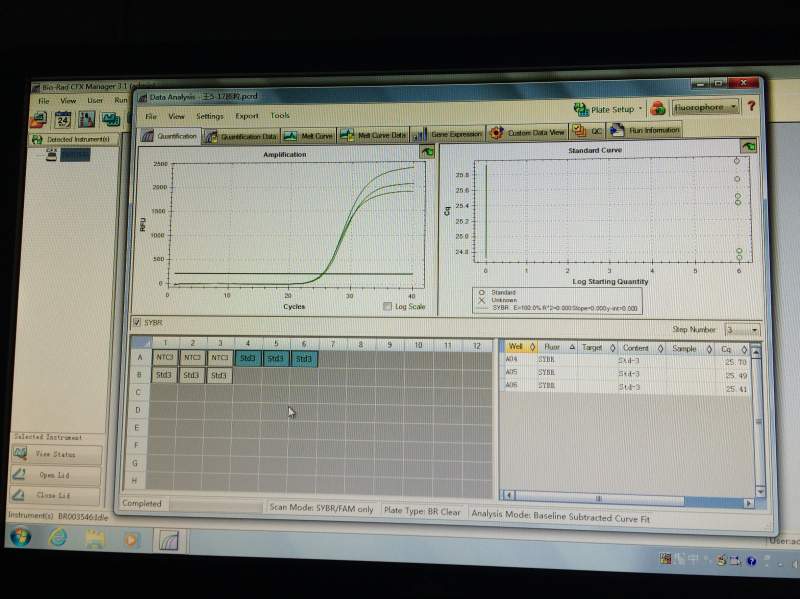The image size is (800, 599).
Task: Open File menu in CFX Manager window
Action: (x=44, y=101)
